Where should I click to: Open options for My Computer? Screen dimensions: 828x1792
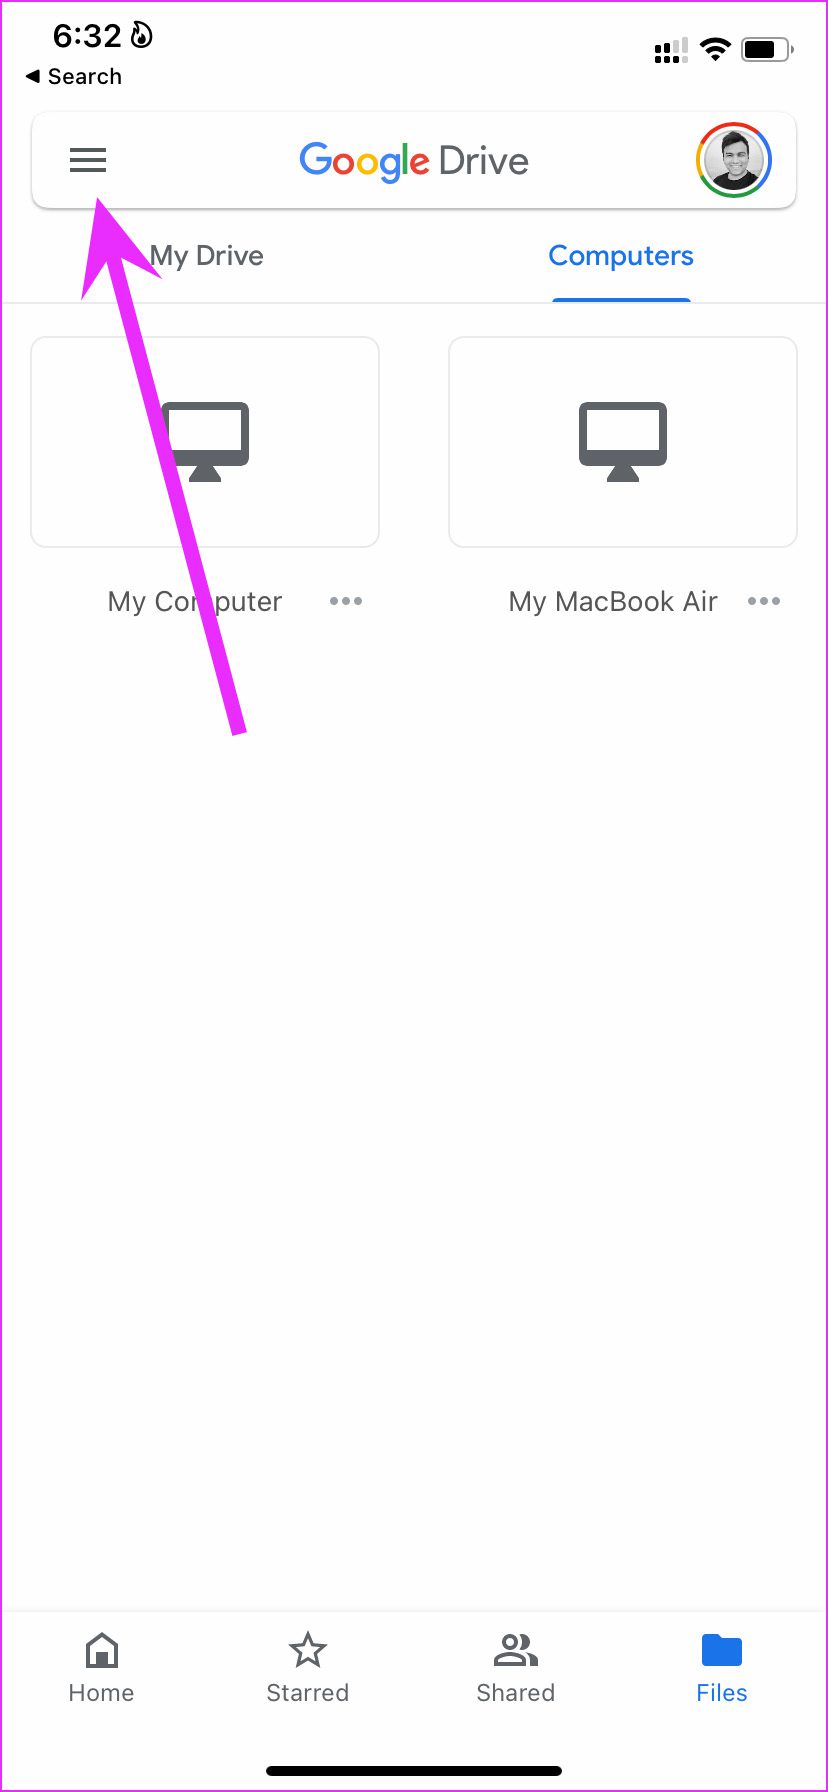coord(346,601)
